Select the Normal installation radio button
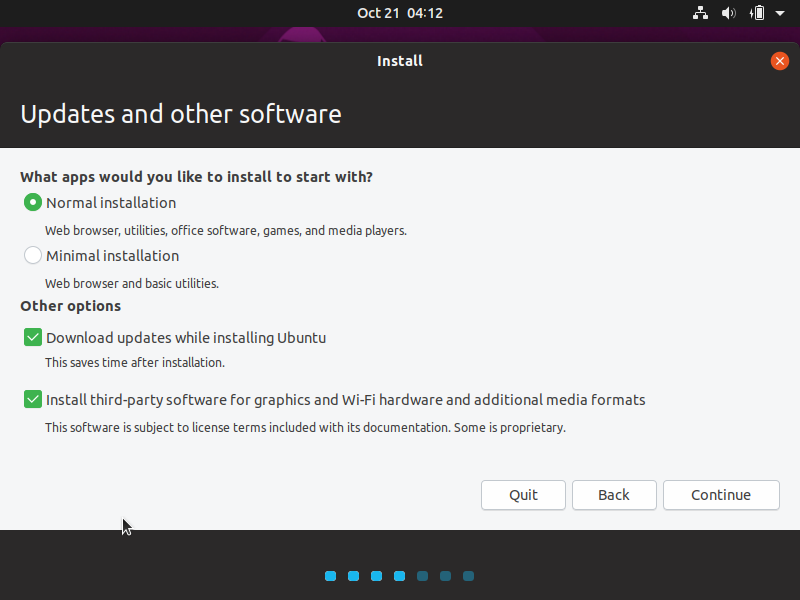The width and height of the screenshot is (800, 600). tap(33, 203)
